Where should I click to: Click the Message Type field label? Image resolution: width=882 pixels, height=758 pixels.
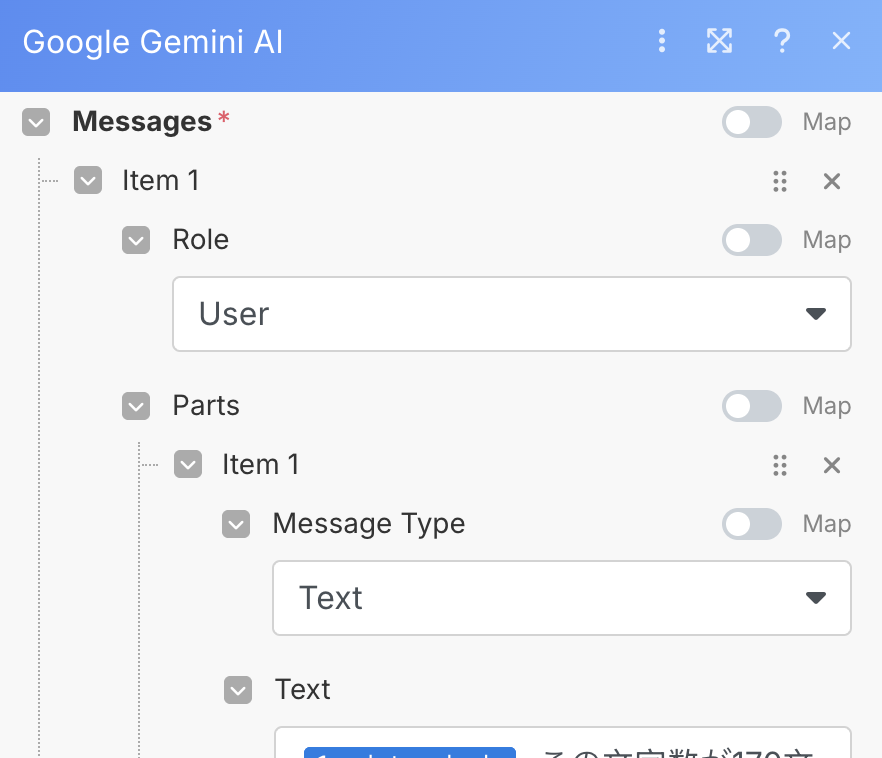(369, 524)
